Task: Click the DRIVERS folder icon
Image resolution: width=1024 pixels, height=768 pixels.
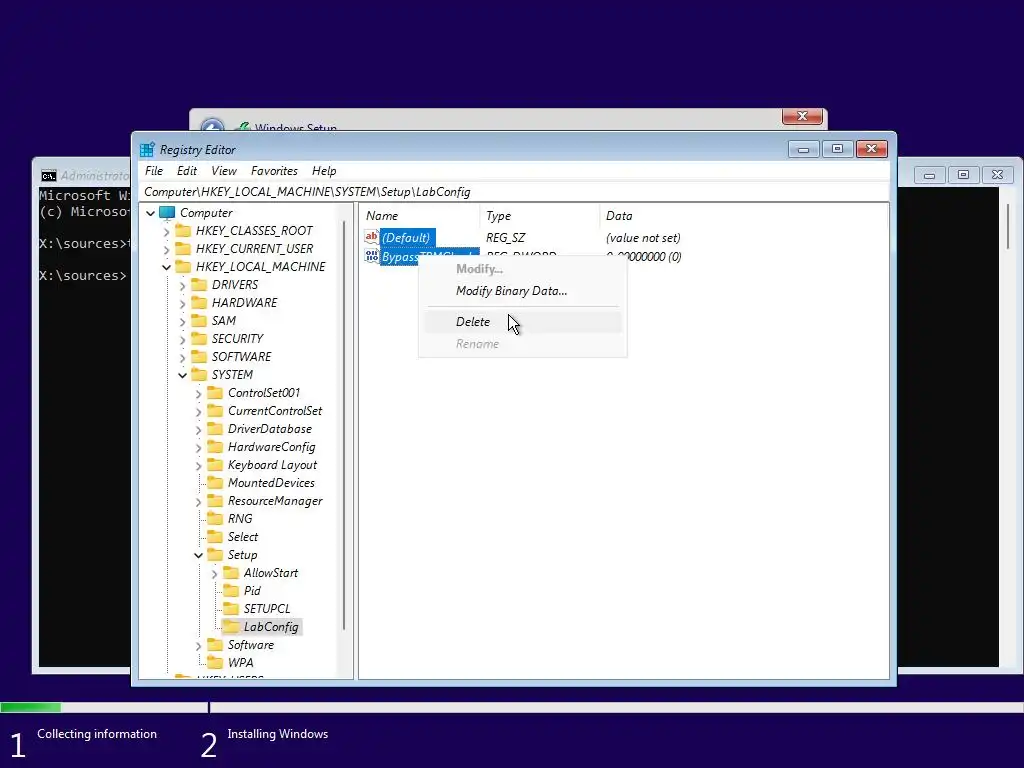Action: pyautogui.click(x=199, y=285)
